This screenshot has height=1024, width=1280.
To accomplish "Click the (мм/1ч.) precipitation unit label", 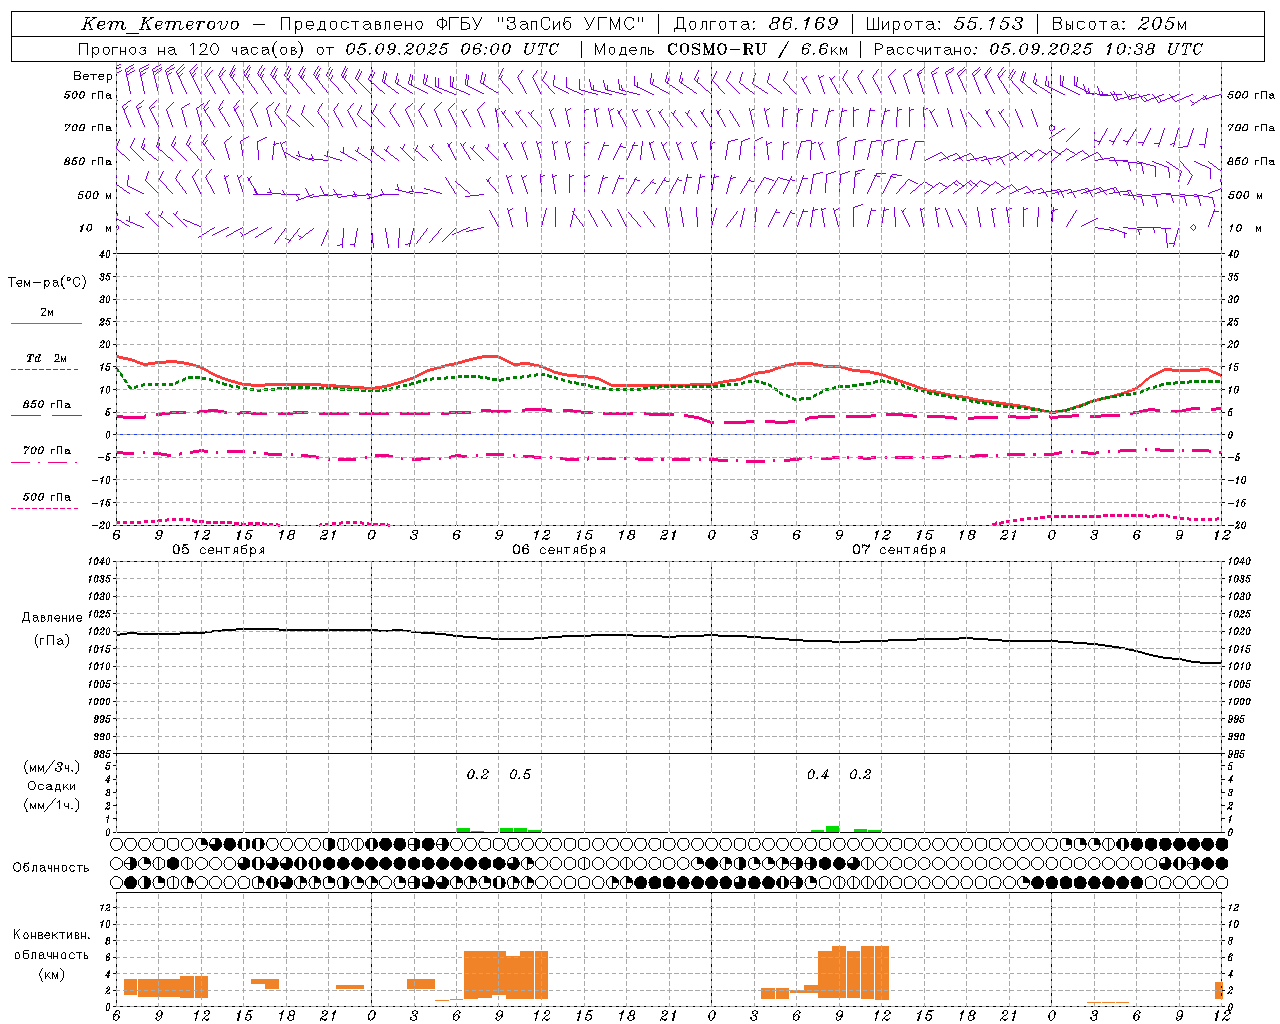I will pos(52,805).
